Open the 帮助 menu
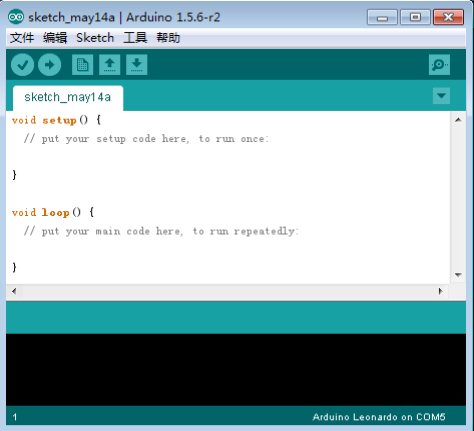This screenshot has width=474, height=431. (168, 38)
